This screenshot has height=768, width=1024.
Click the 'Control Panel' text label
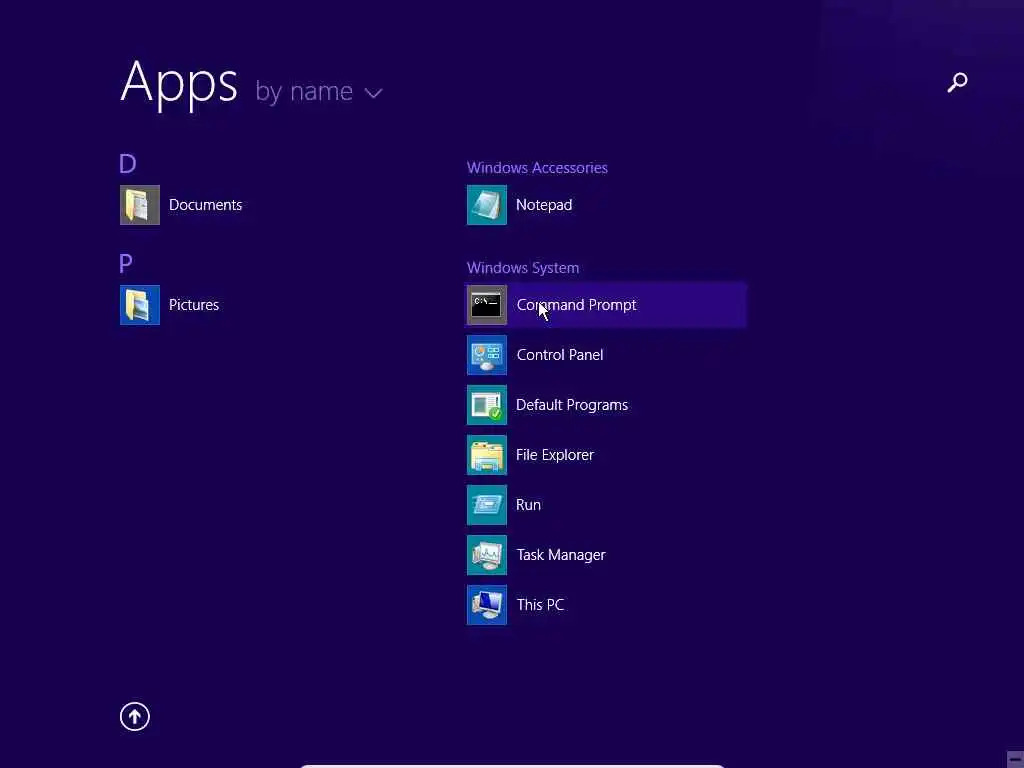[x=560, y=355]
